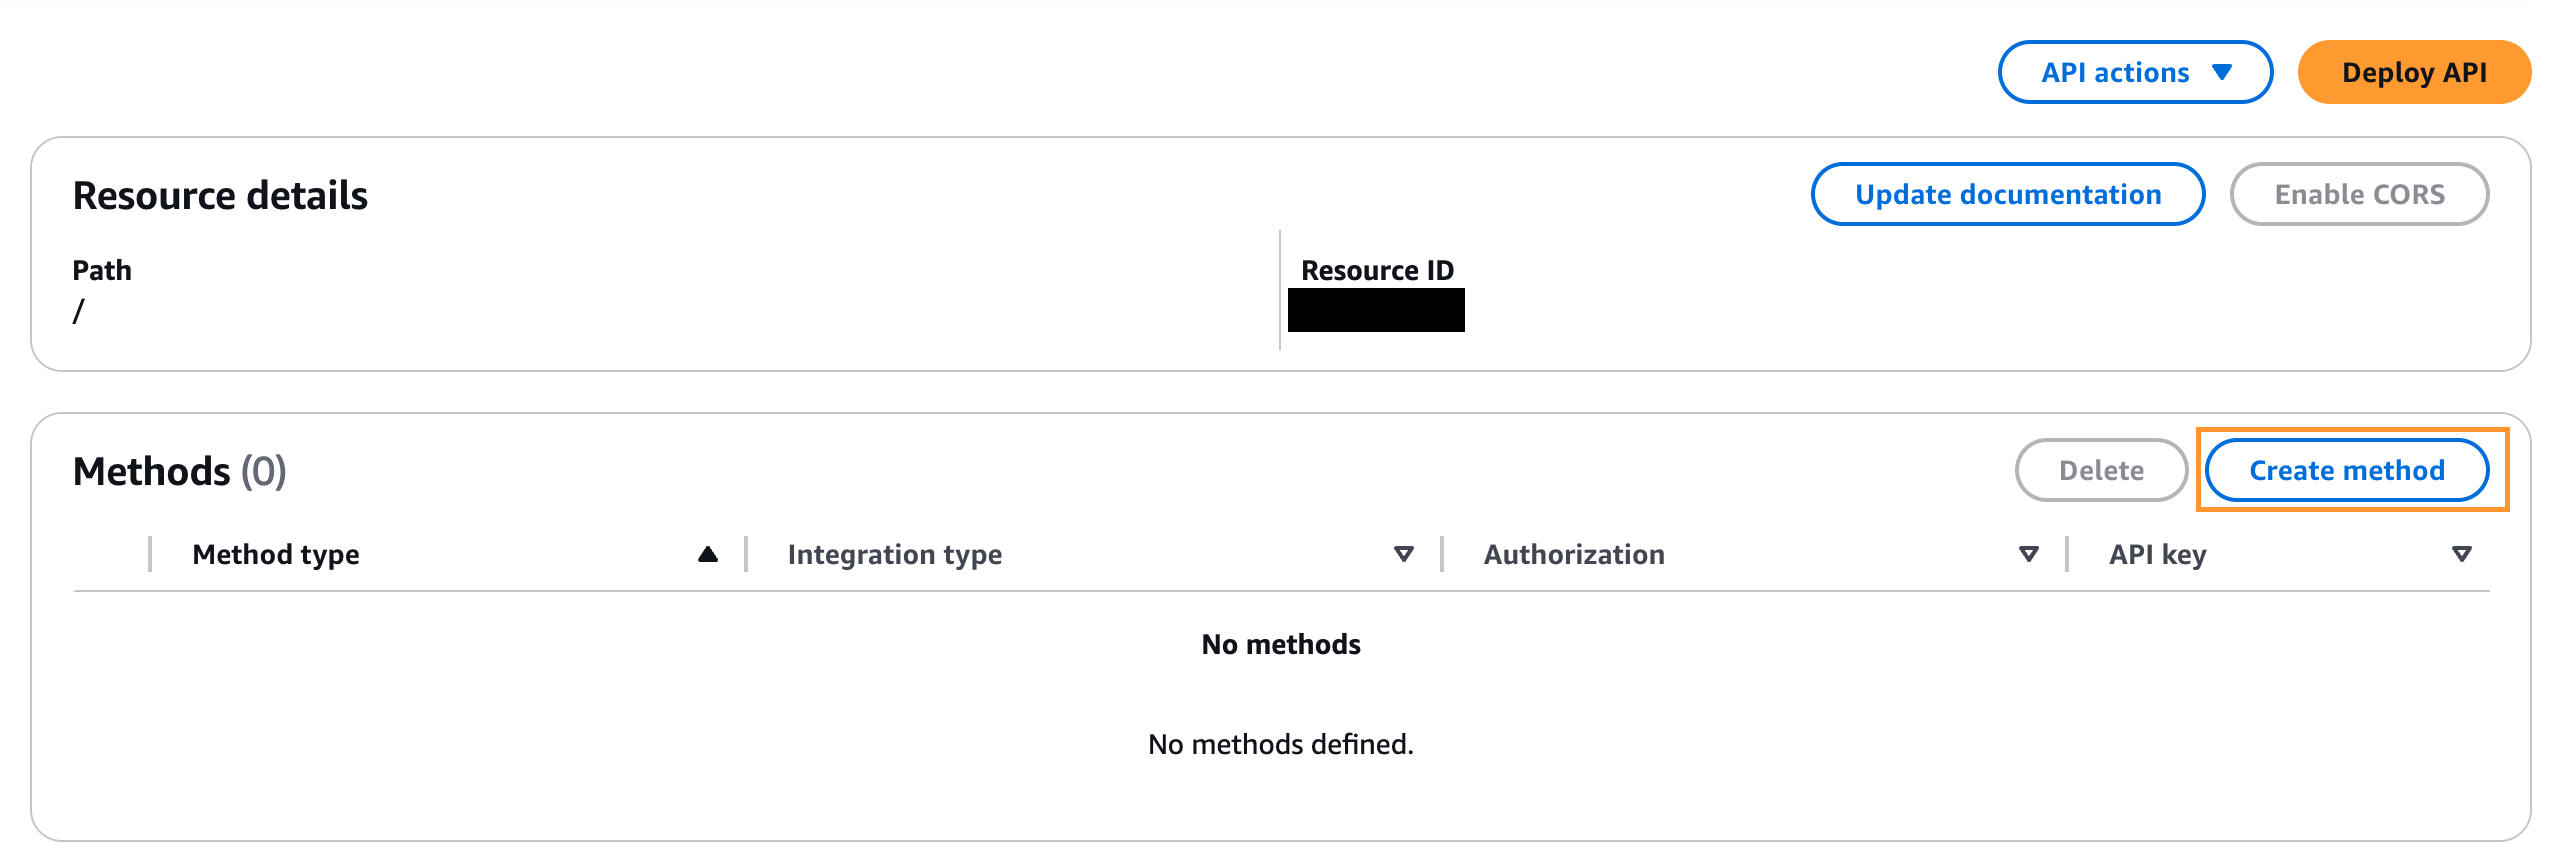Click the Method type ascending sort arrow

[x=708, y=554]
